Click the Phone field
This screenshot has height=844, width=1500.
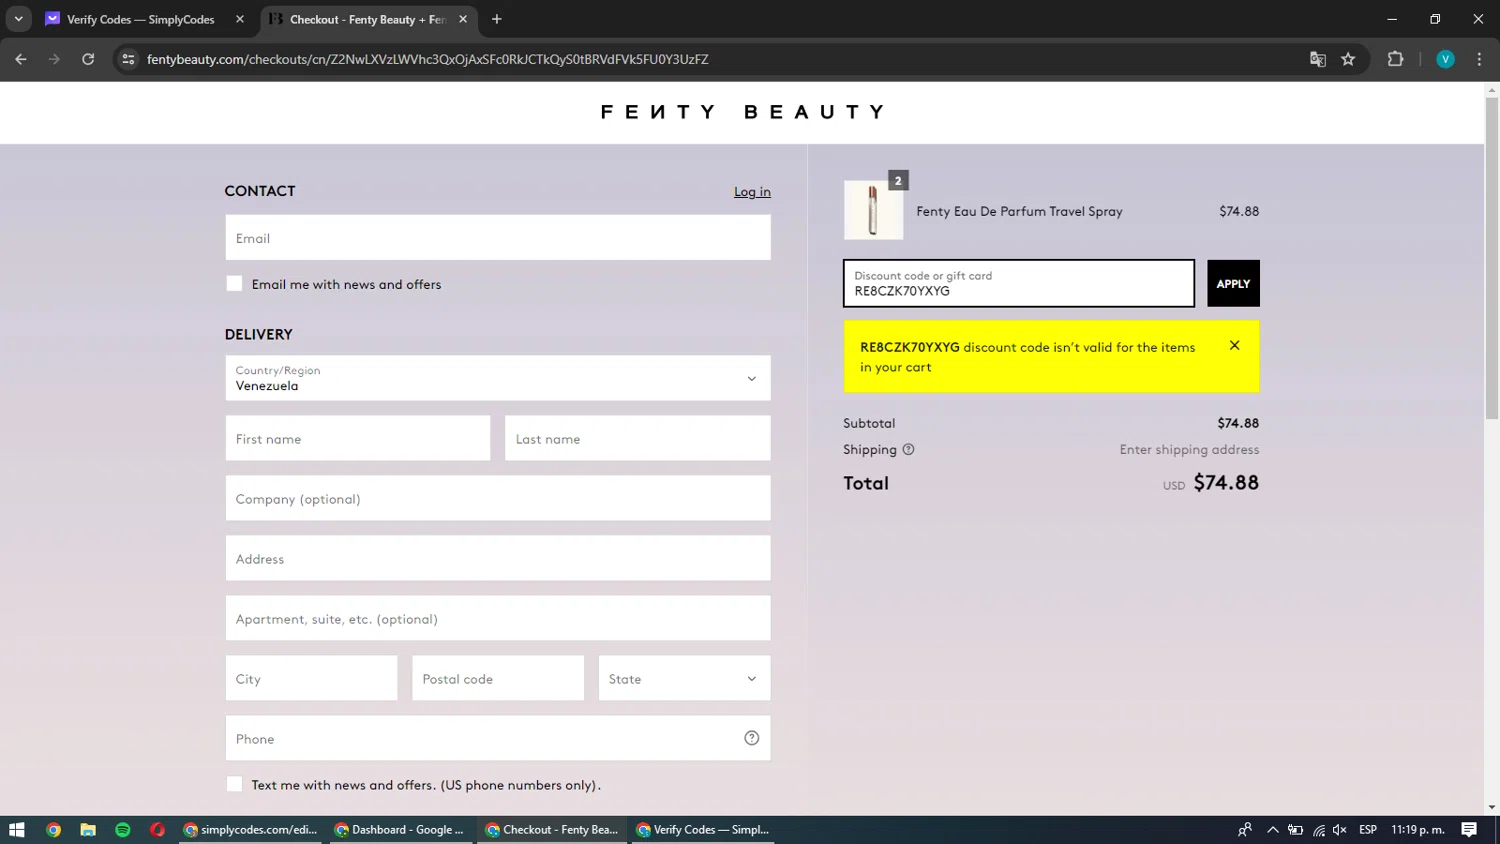point(498,738)
